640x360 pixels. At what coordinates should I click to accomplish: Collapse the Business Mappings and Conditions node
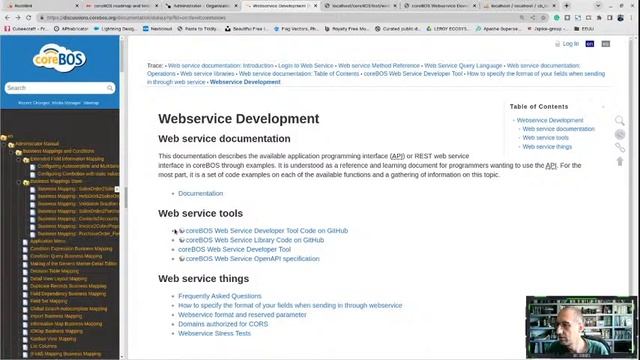[x=12, y=152]
